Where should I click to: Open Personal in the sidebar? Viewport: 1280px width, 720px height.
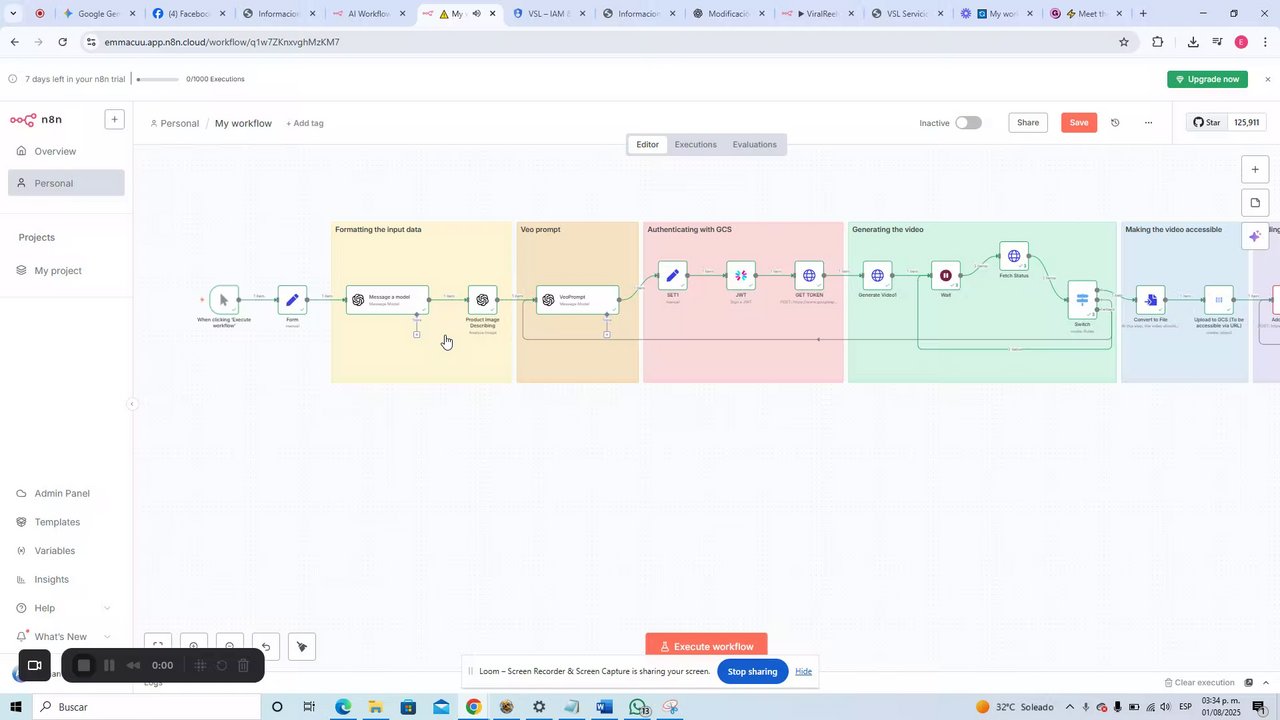66,183
